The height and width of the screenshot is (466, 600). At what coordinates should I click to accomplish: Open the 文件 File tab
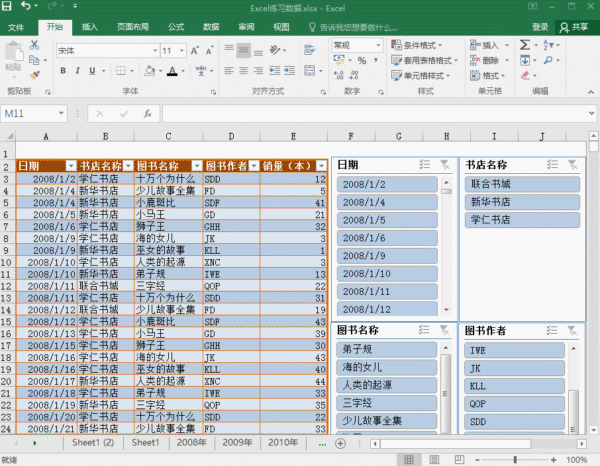click(16, 27)
